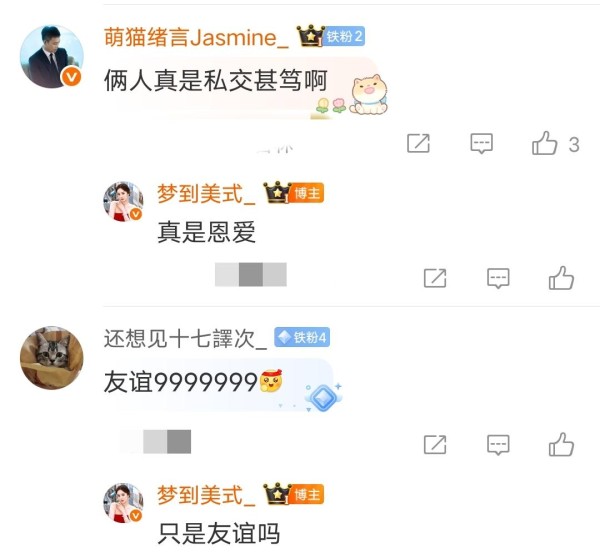Share 萌猫绪言Jasmine_'s comment using forward icon

pos(418,144)
